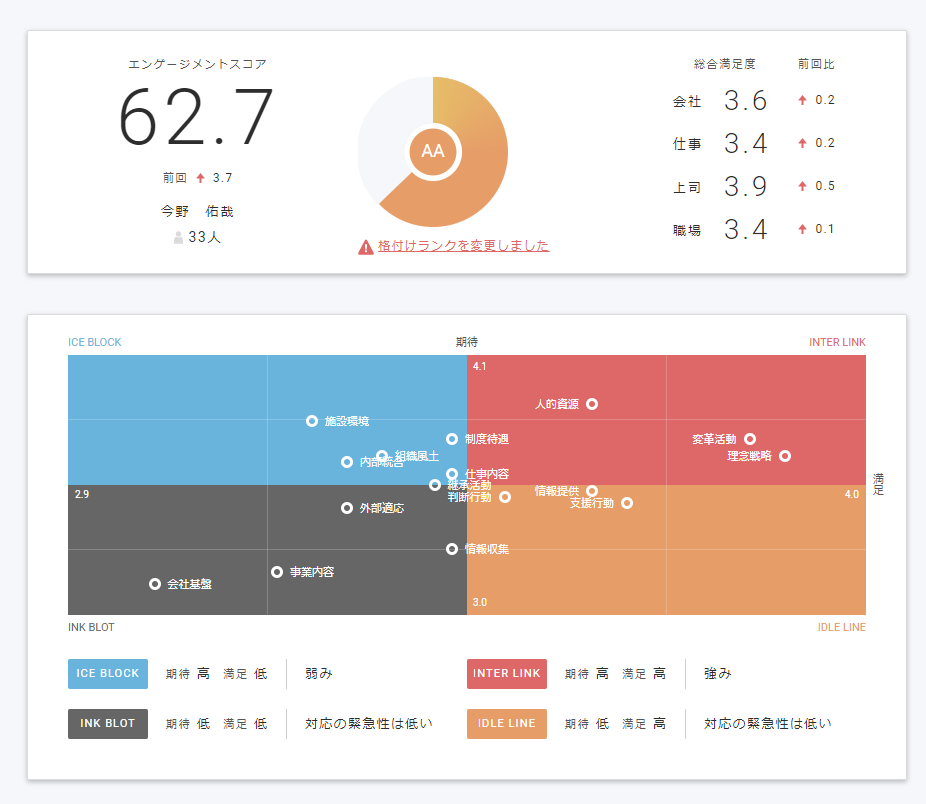Click the 満足 axis label right of chart
Viewport: 926px width, 804px height.
(878, 484)
